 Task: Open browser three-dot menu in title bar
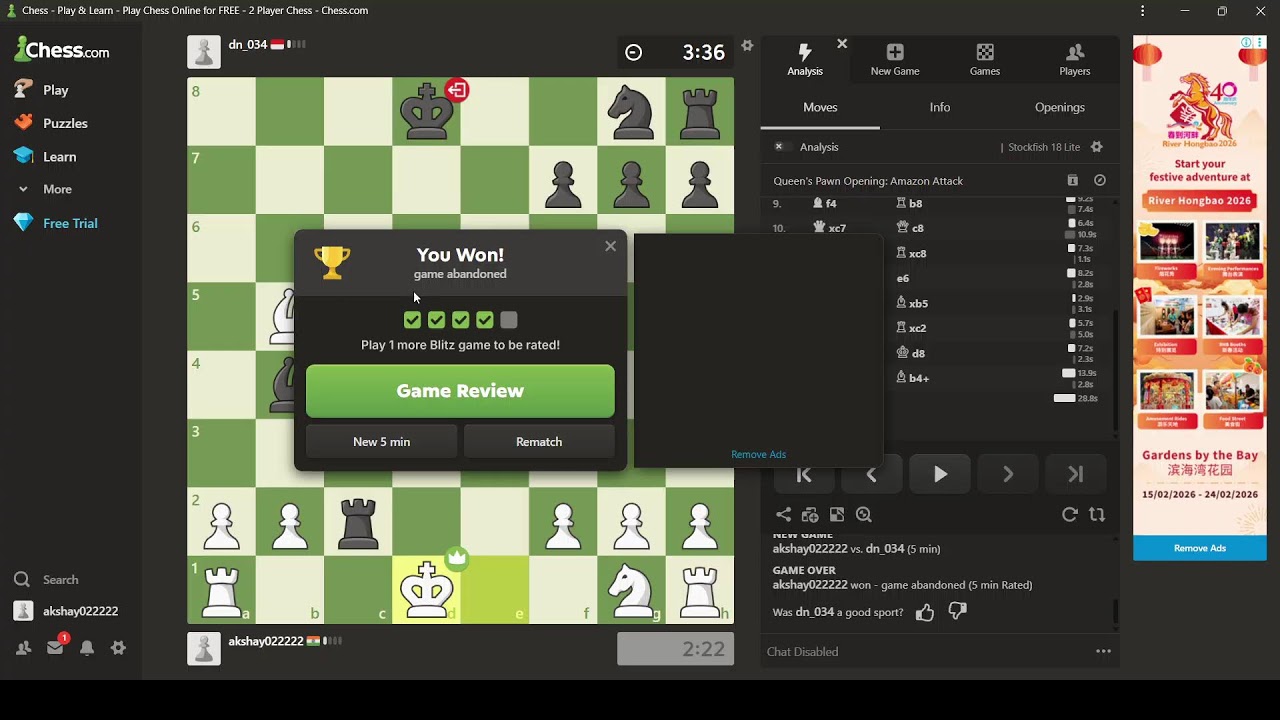(1142, 11)
